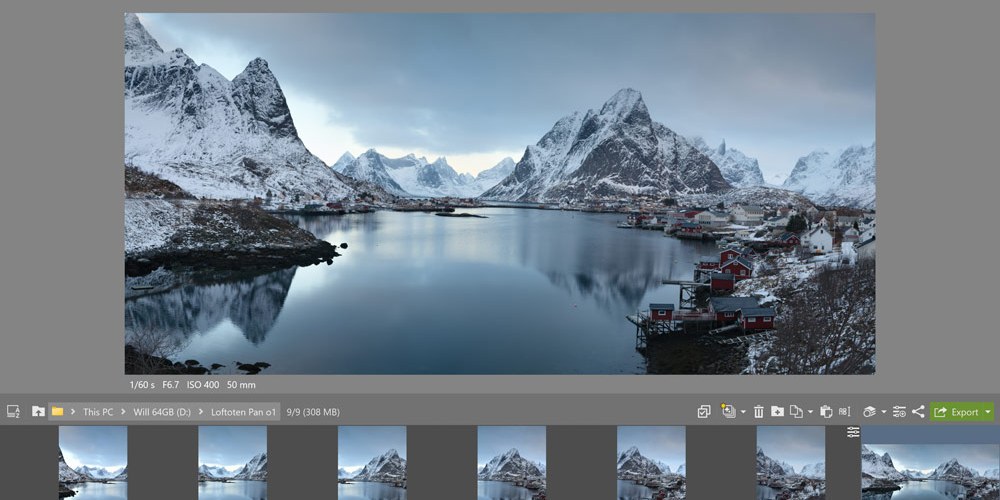Click the new folder icon
Image resolution: width=1000 pixels, height=500 pixels.
click(777, 412)
